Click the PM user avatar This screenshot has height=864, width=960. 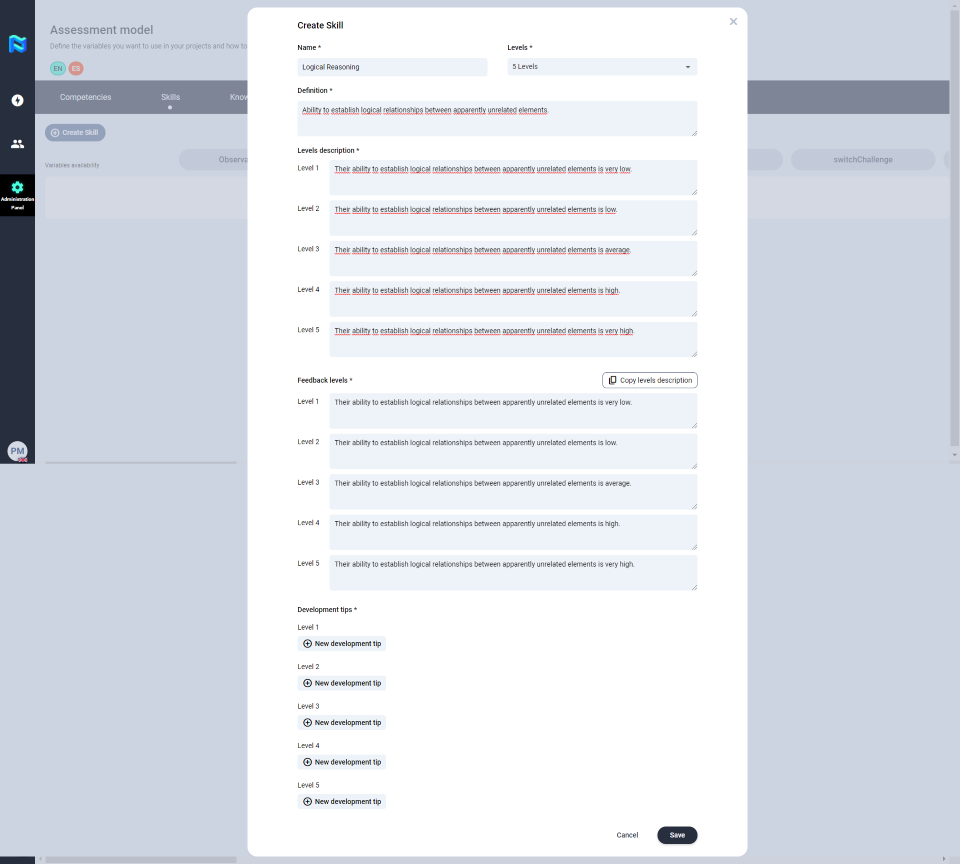point(17,451)
